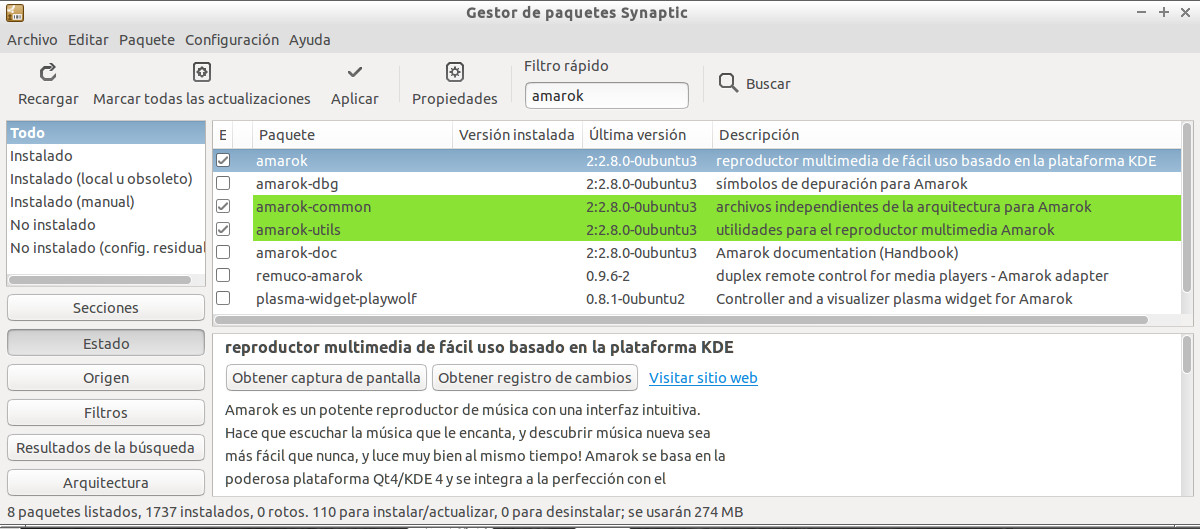This screenshot has height=529, width=1200.
Task: Open the Archivo menu
Action: [x=32, y=40]
